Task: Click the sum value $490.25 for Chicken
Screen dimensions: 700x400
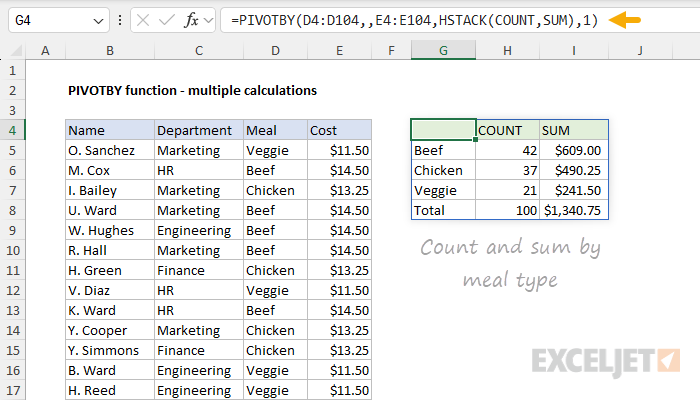Action: tap(574, 171)
